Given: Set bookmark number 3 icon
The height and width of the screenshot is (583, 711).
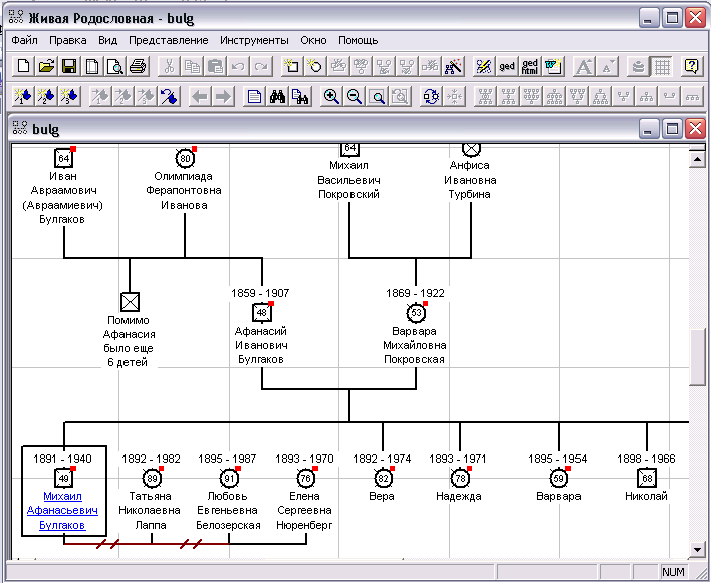Looking at the screenshot, I should pos(69,97).
